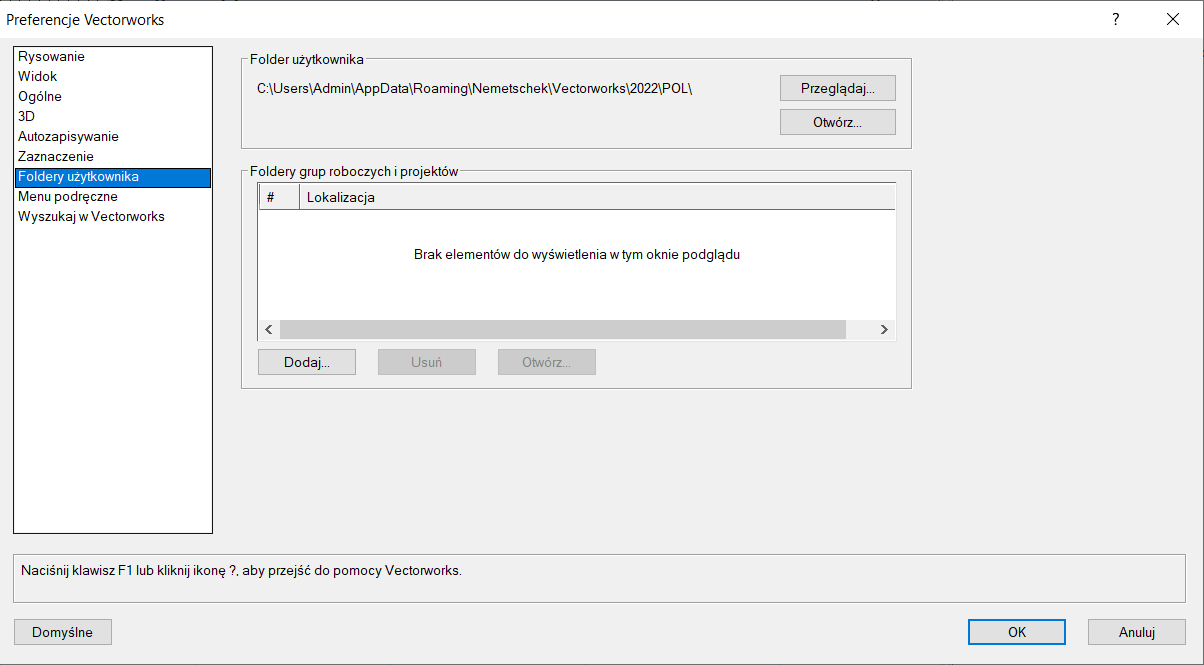
Task: Click Otwórz... below the workgroup folders list
Action: [547, 362]
